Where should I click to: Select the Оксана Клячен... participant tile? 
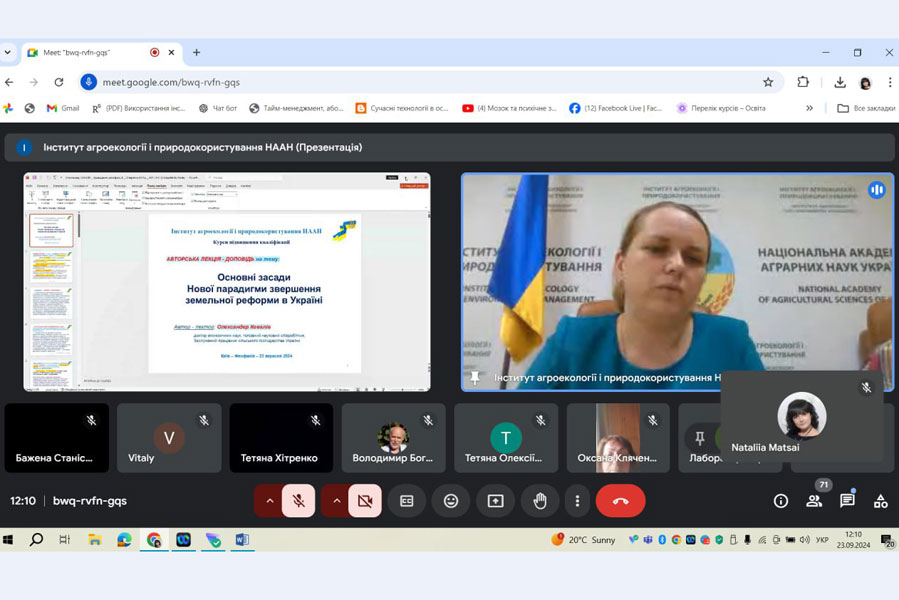coord(618,438)
